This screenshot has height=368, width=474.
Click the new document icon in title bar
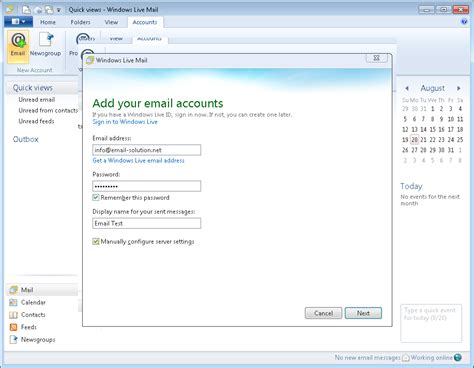[x=26, y=10]
